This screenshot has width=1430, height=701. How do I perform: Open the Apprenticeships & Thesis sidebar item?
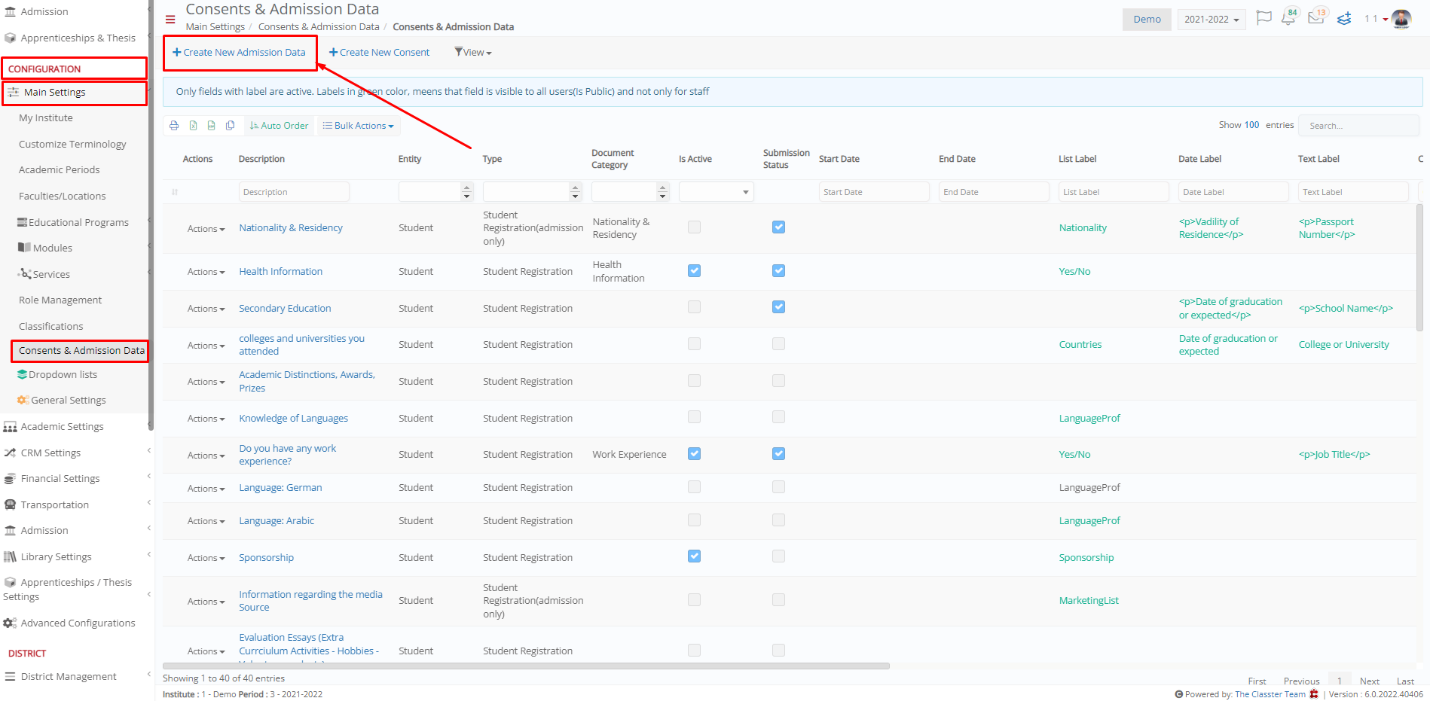[x=70, y=38]
